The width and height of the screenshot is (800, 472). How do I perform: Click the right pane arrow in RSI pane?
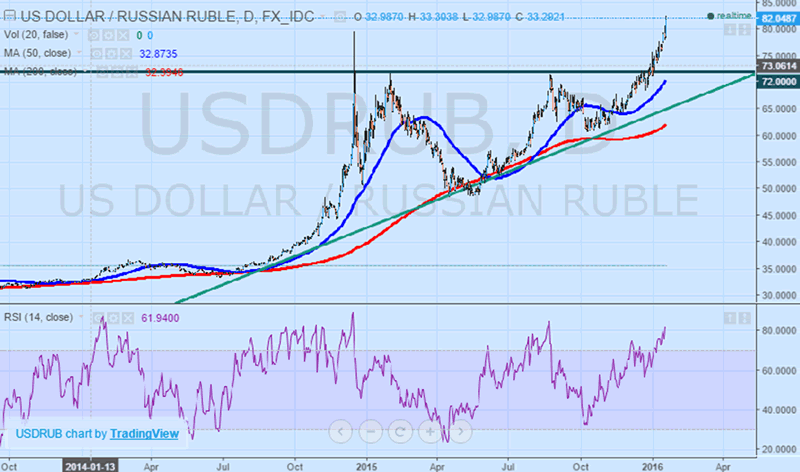point(745,318)
